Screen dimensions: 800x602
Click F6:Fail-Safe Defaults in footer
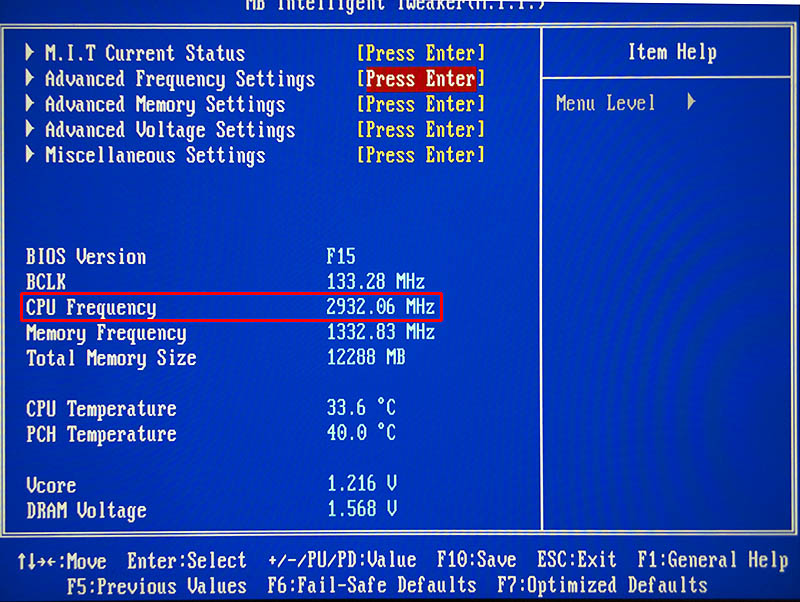click(x=372, y=586)
